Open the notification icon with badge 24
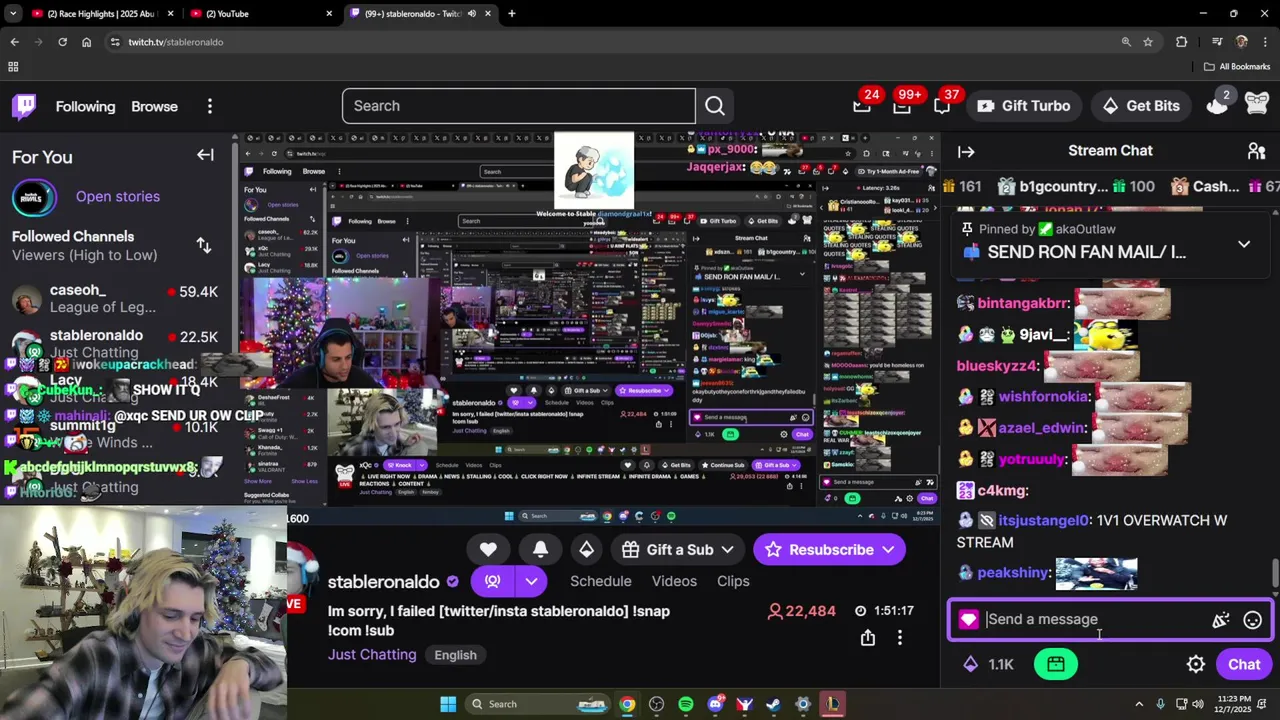This screenshot has width=1280, height=720. pyautogui.click(x=862, y=105)
